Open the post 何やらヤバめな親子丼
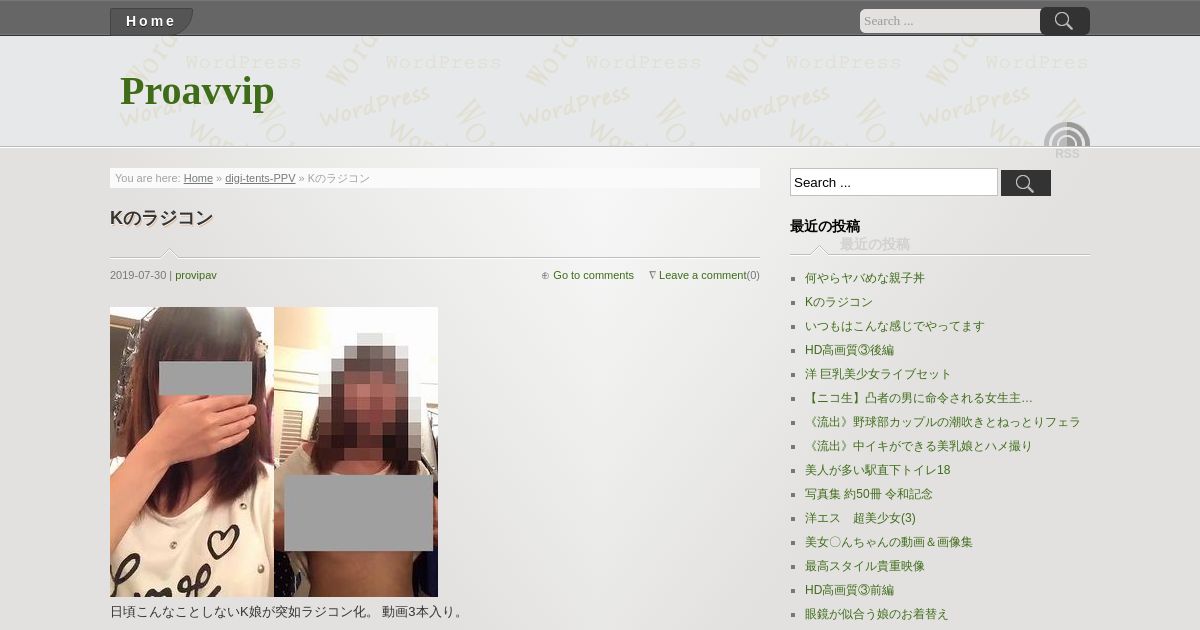Viewport: 1200px width, 630px height. point(865,278)
